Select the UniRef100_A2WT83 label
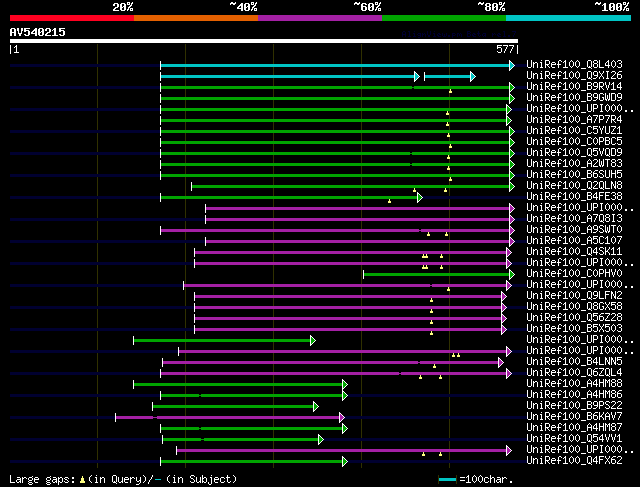640x487 pixels. tap(574, 164)
